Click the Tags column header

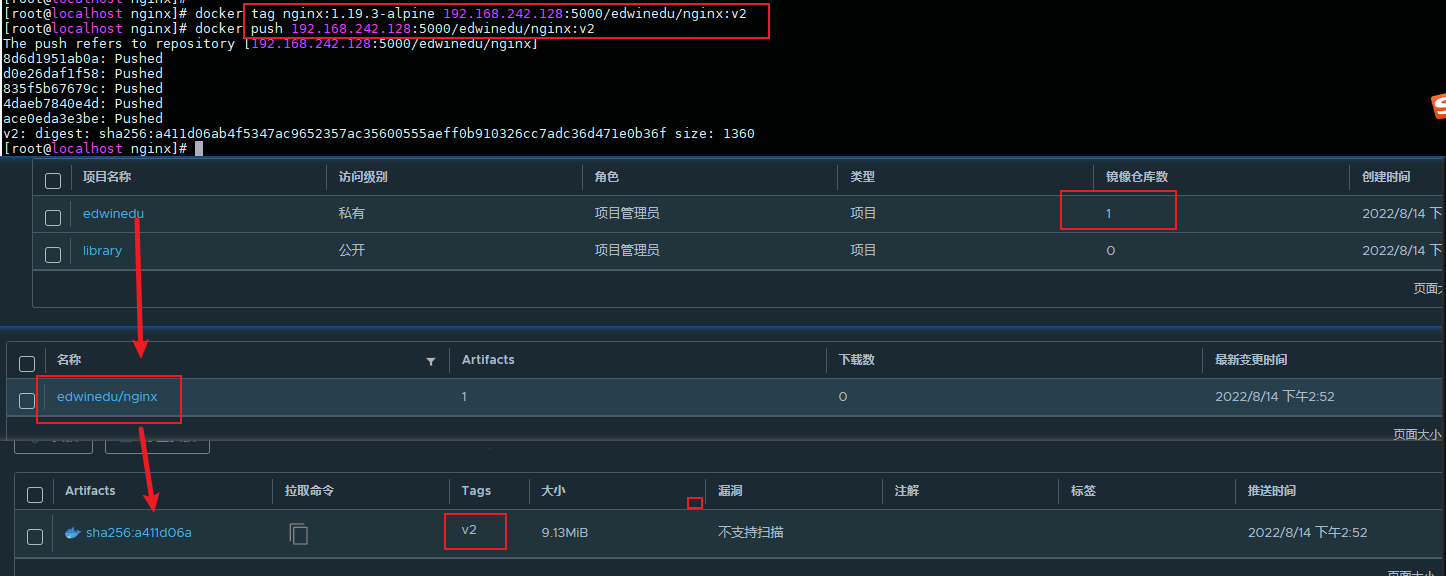click(x=476, y=491)
